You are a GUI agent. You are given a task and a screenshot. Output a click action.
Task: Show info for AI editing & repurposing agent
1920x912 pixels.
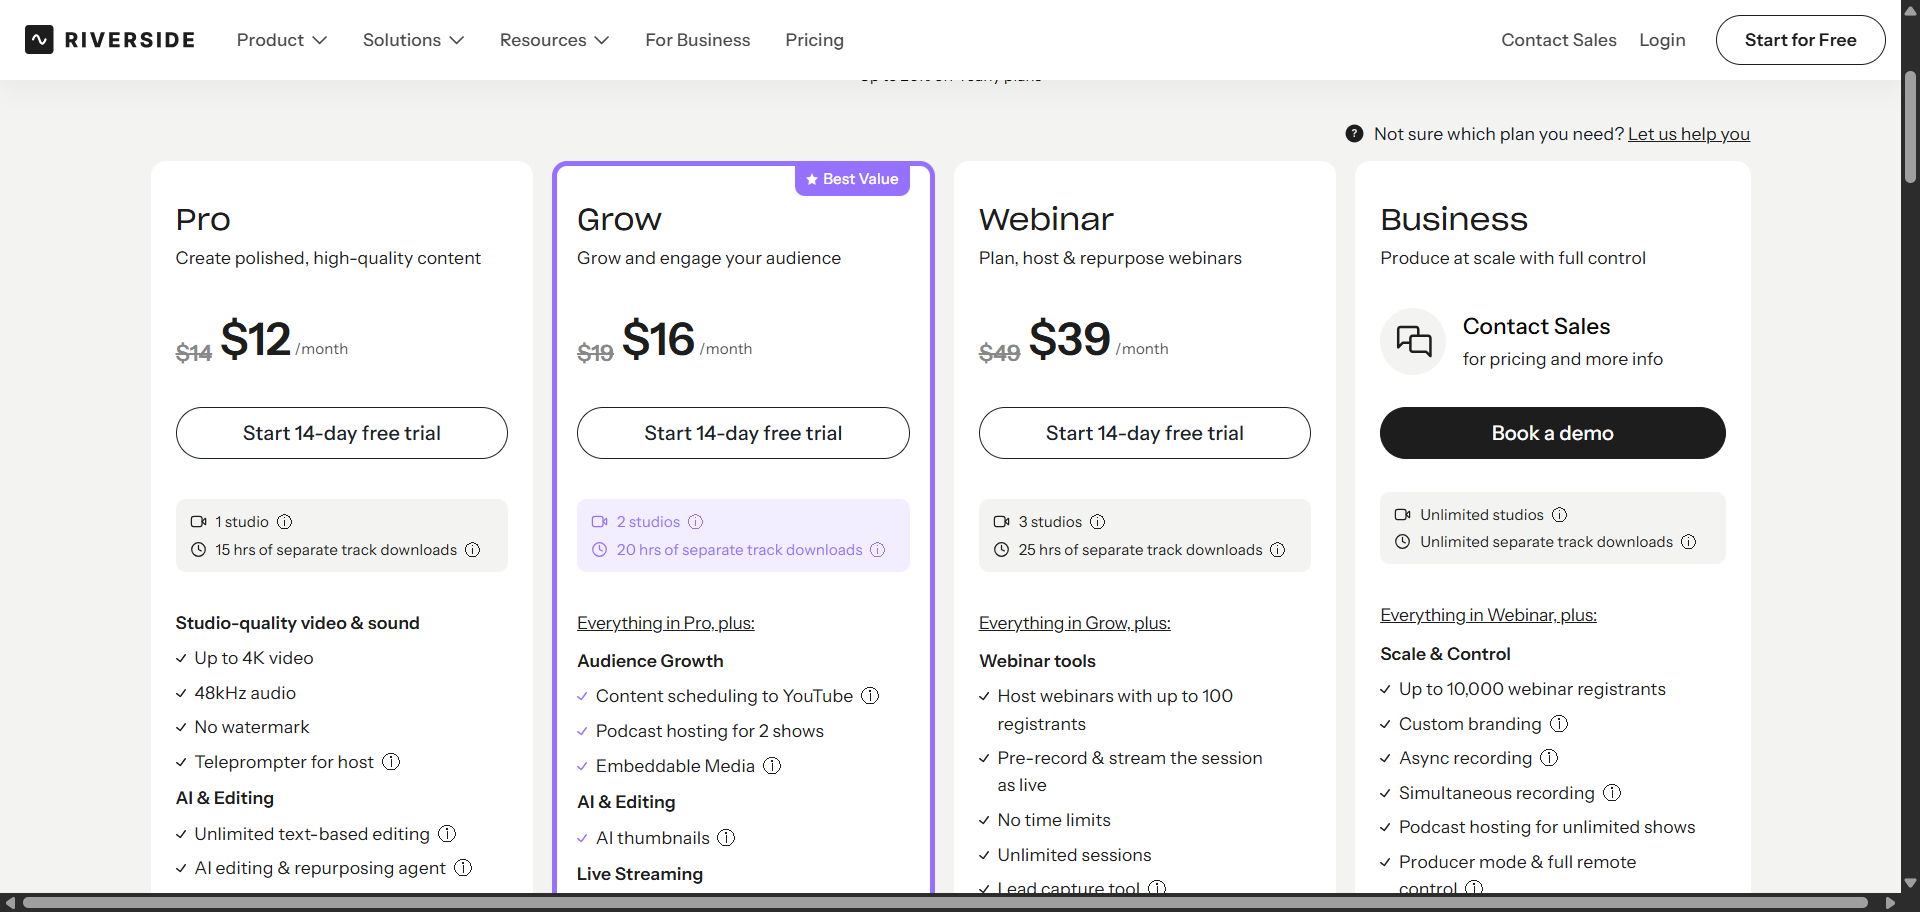coord(464,868)
